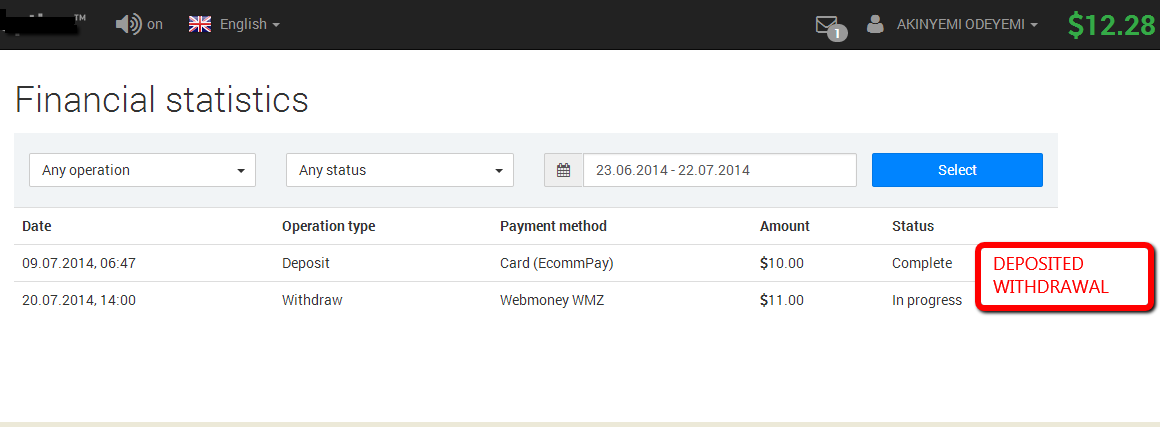
Task: Click the blue Select button
Action: point(957,170)
